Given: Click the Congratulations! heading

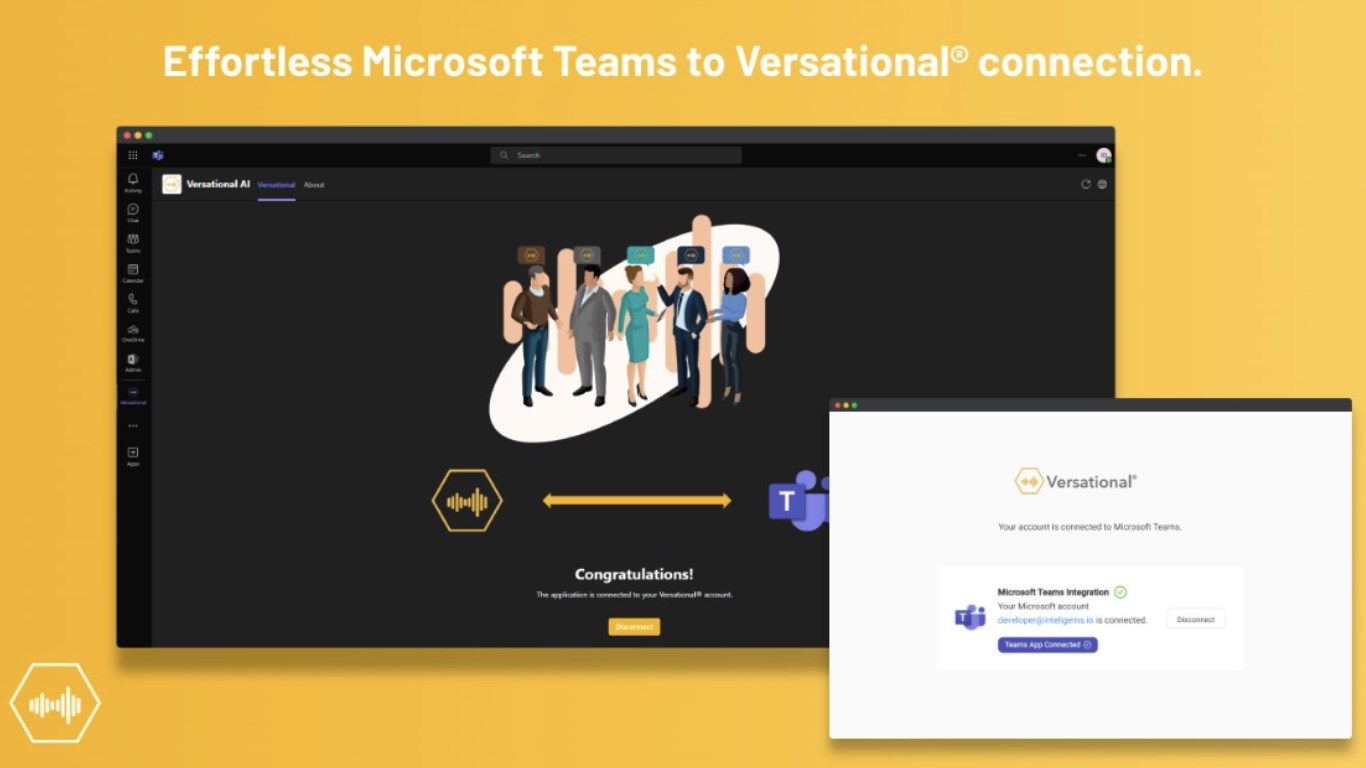Looking at the screenshot, I should pos(634,574).
